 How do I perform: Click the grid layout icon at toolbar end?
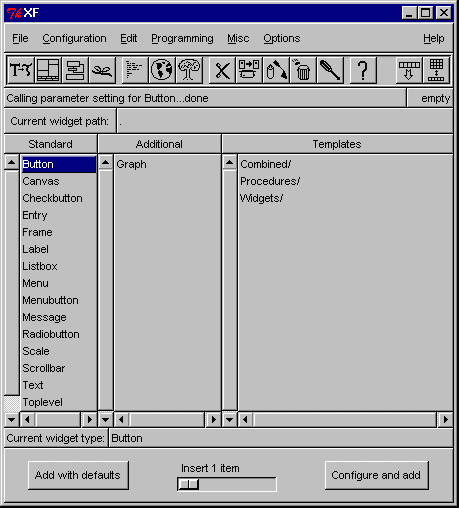pyautogui.click(x=436, y=70)
